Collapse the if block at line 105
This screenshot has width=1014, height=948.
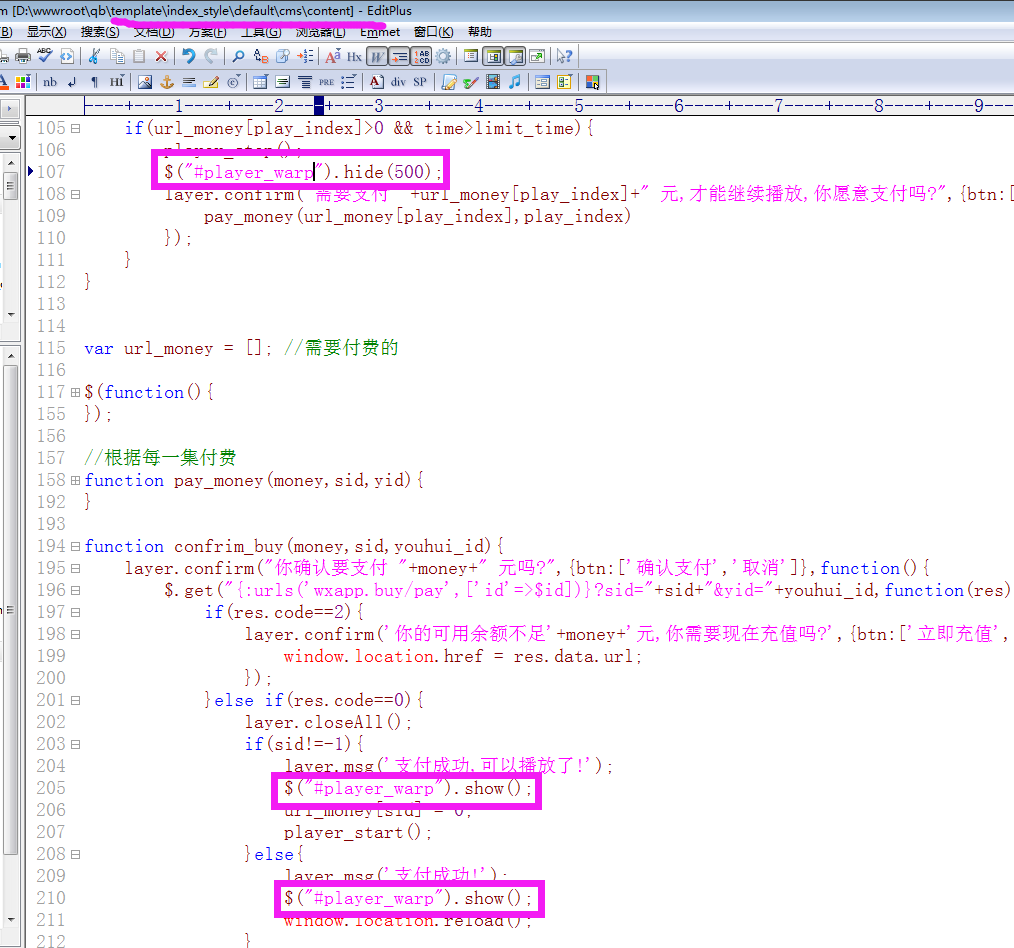76,128
